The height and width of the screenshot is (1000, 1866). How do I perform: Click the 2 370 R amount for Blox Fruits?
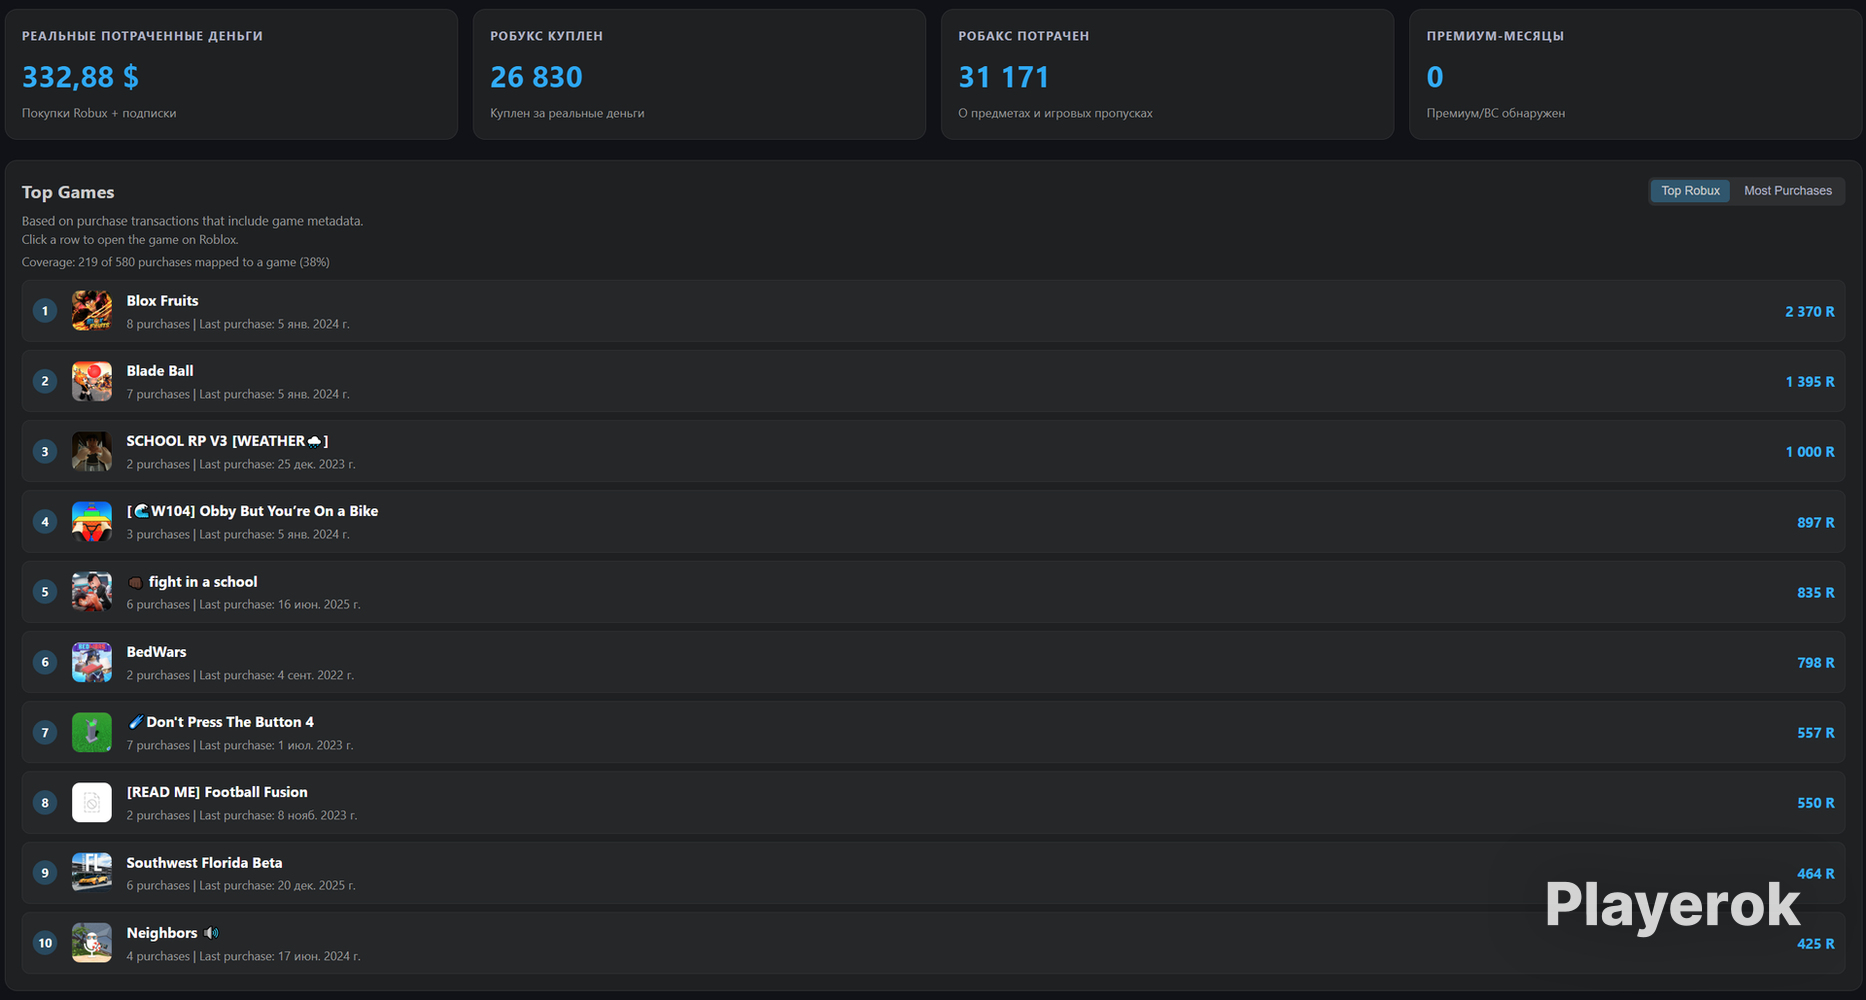[1810, 312]
